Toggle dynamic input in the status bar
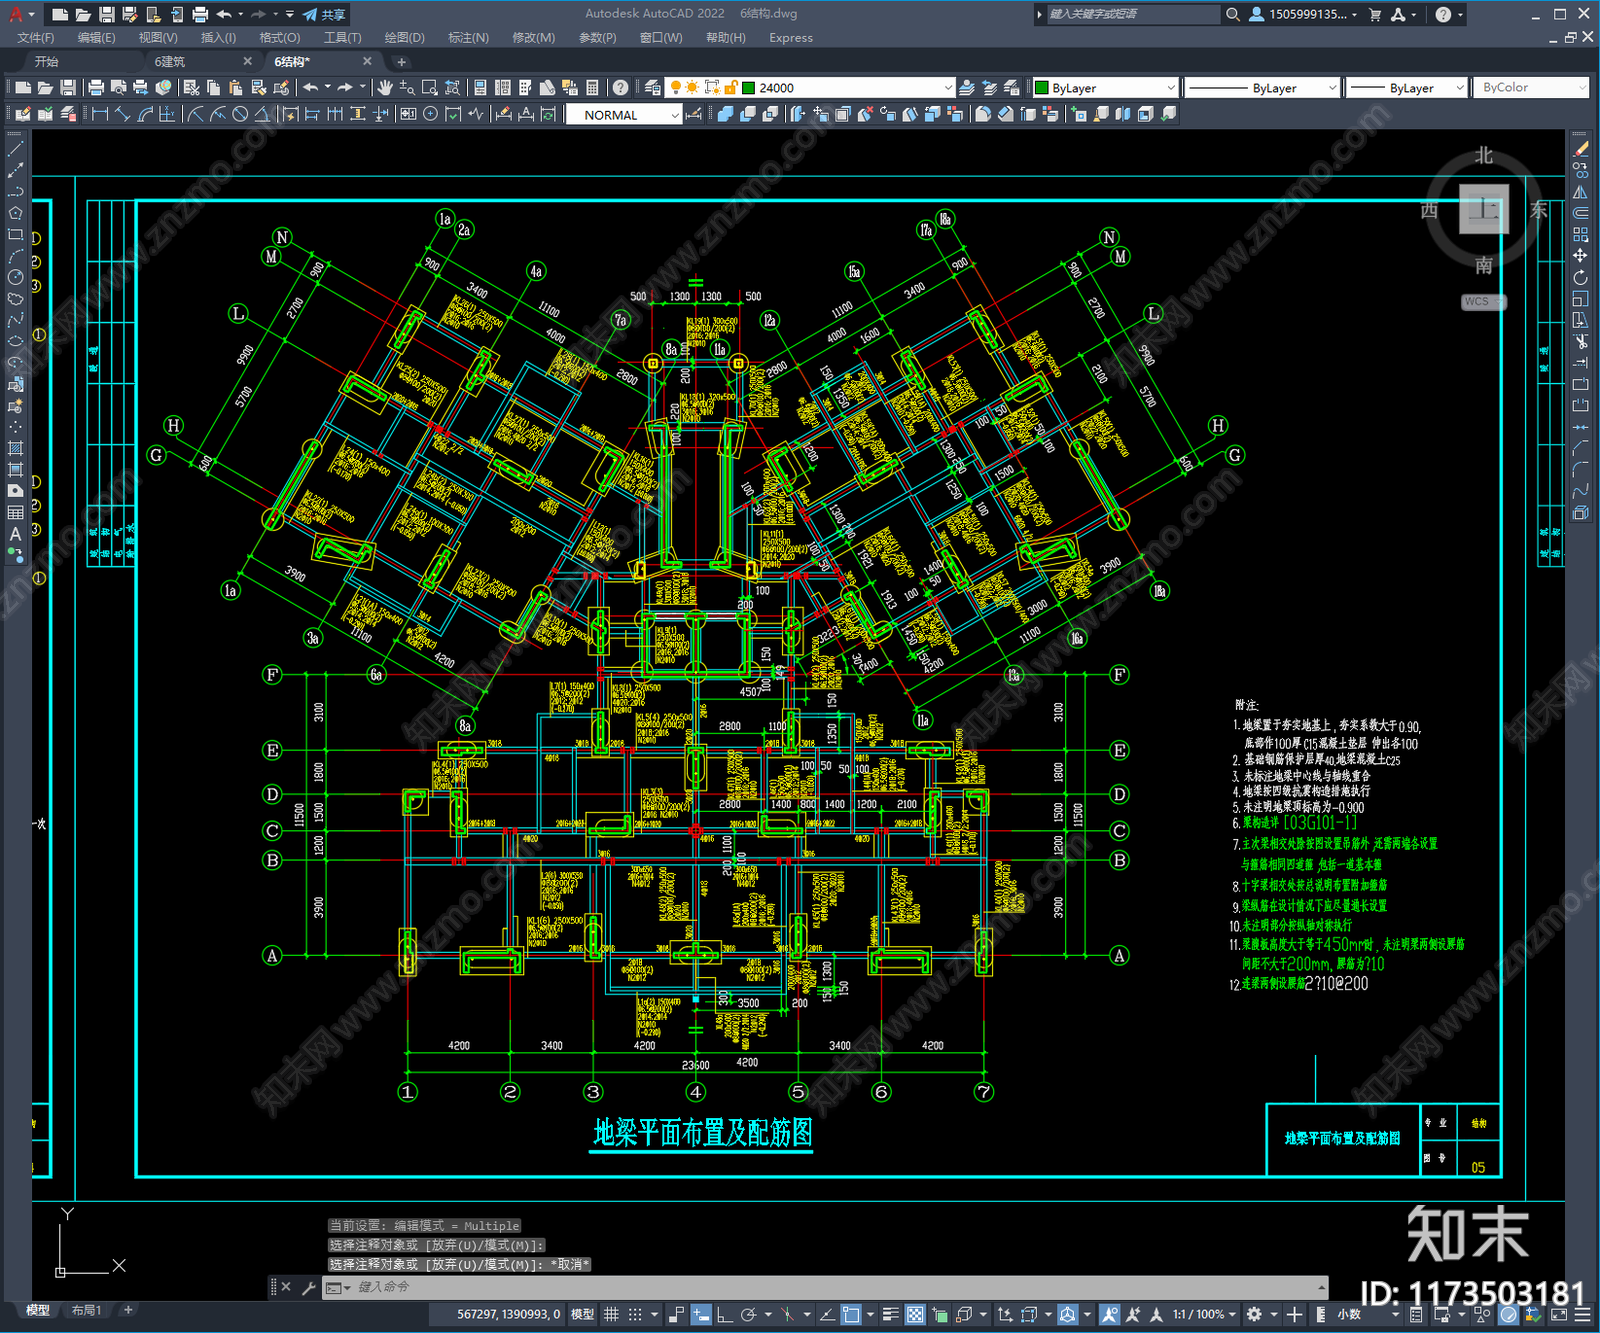Viewport: 1600px width, 1333px height. click(701, 1315)
